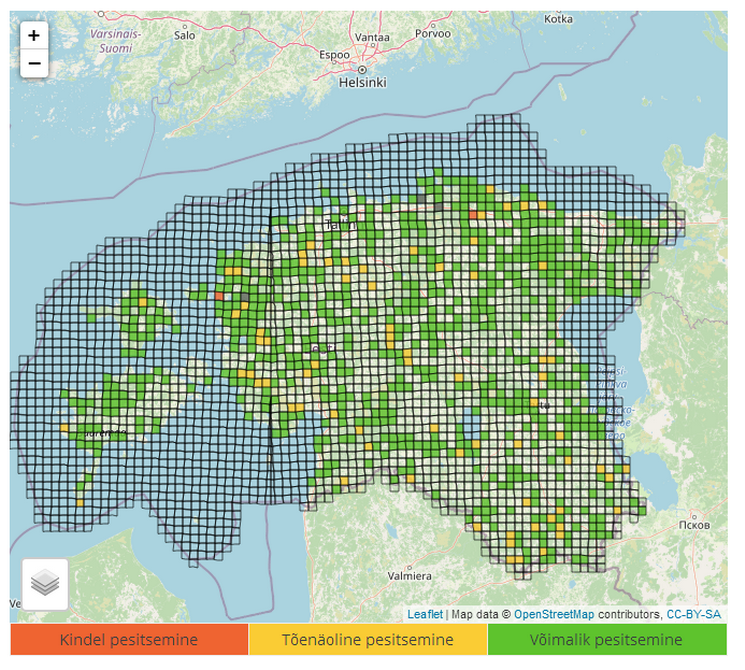This screenshot has width=745, height=670.
Task: Zoom out of the map
Action: [x=34, y=64]
